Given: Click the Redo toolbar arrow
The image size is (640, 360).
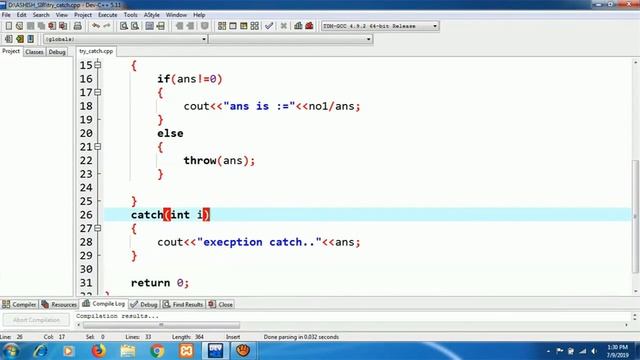Looking at the screenshot, I should [107, 26].
